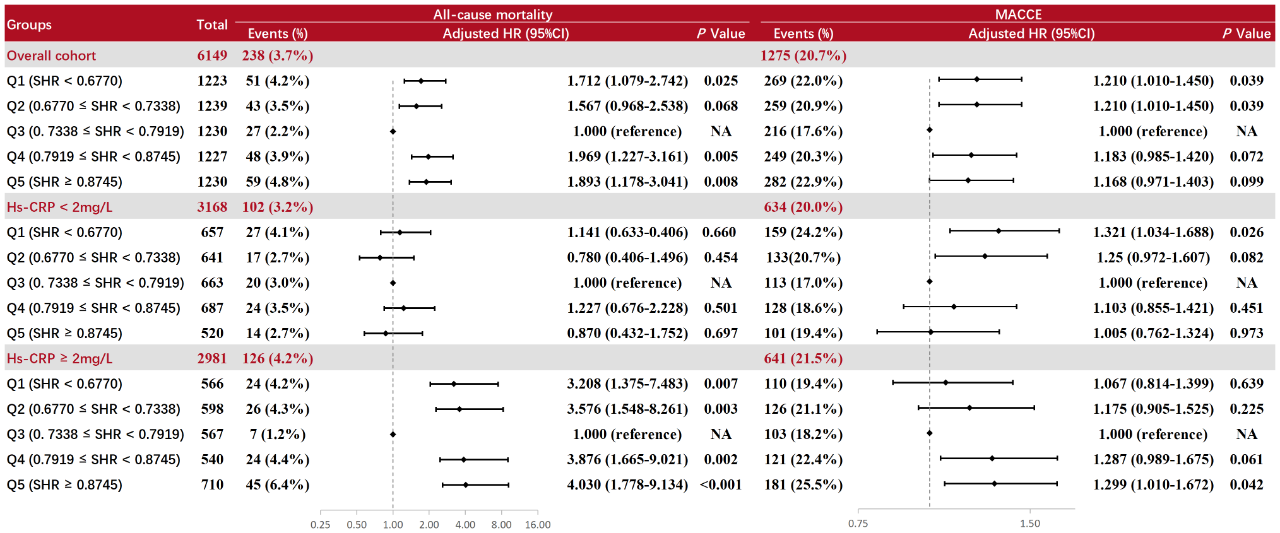Click the All-cause mortality header
Image resolution: width=1280 pixels, height=533 pixels.
(492, 15)
